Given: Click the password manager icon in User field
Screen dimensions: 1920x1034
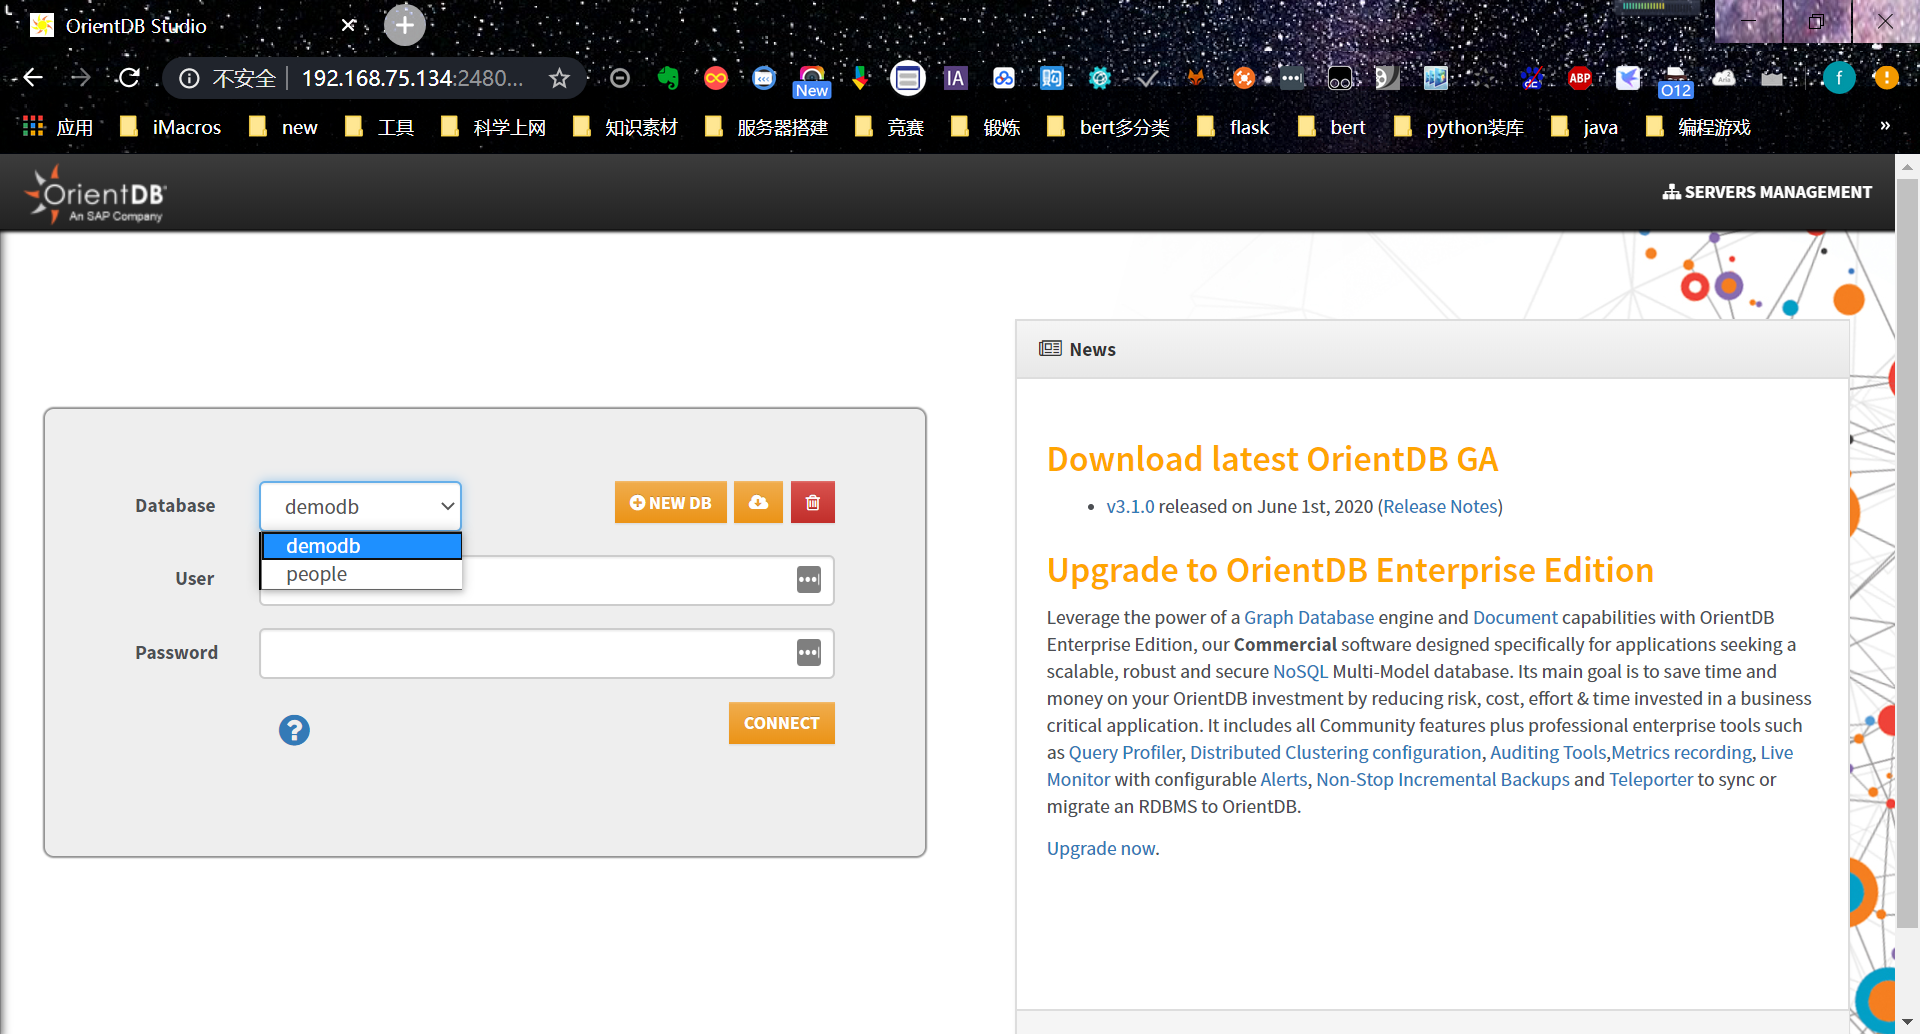Looking at the screenshot, I should tap(809, 580).
